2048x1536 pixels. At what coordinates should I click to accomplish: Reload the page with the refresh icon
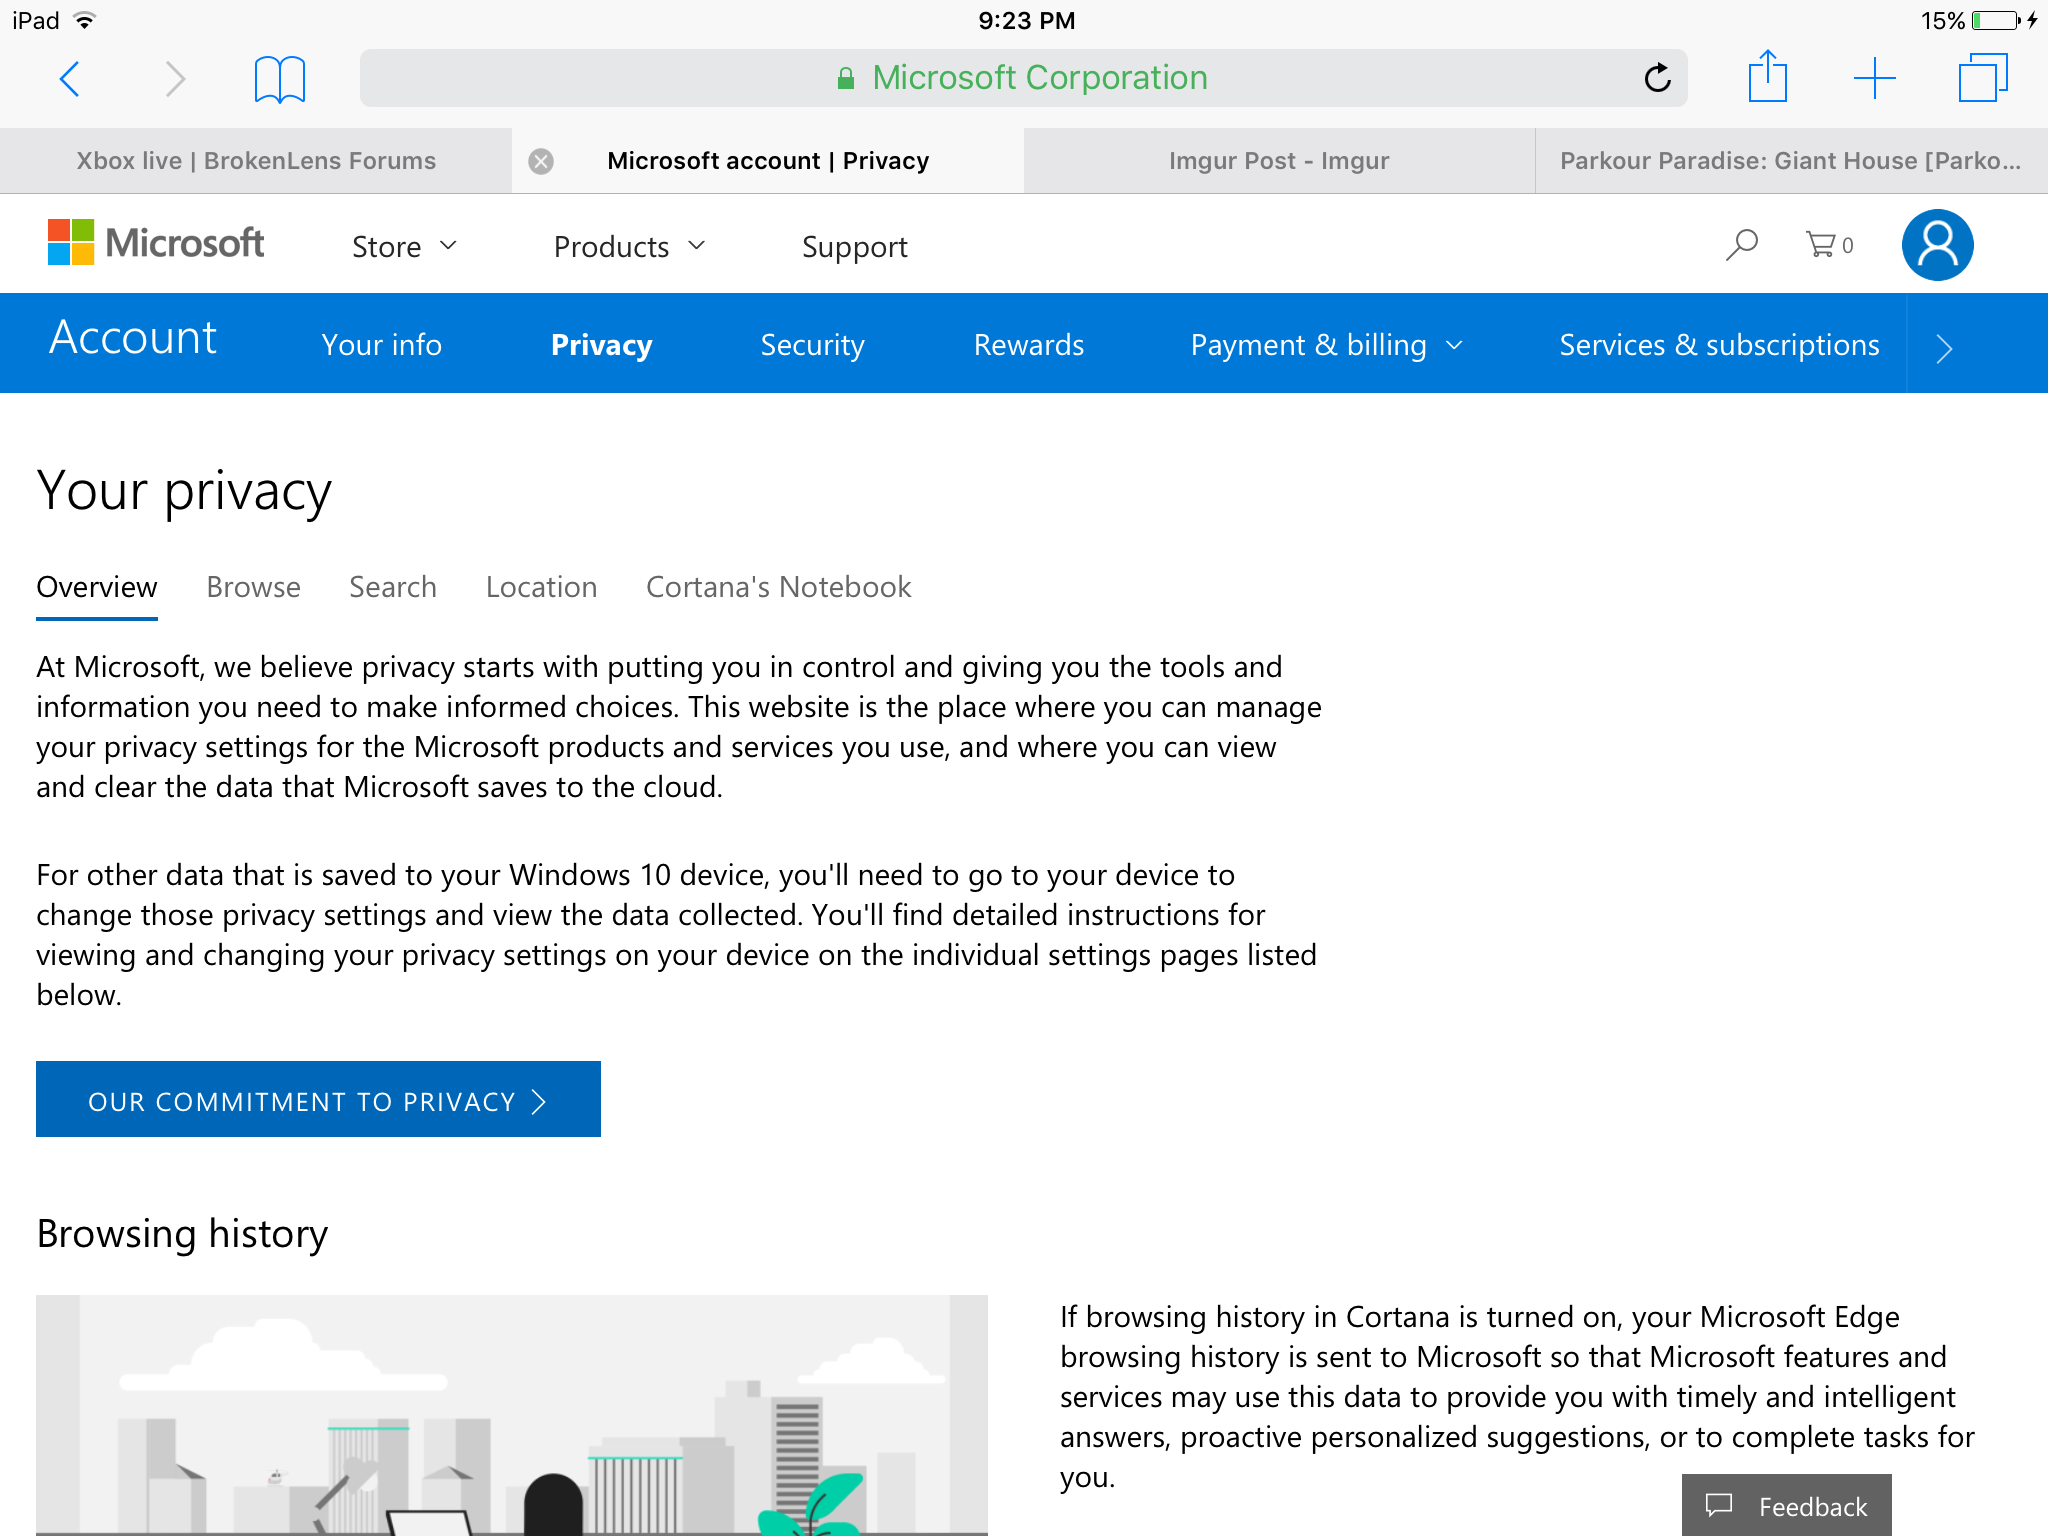(1657, 77)
